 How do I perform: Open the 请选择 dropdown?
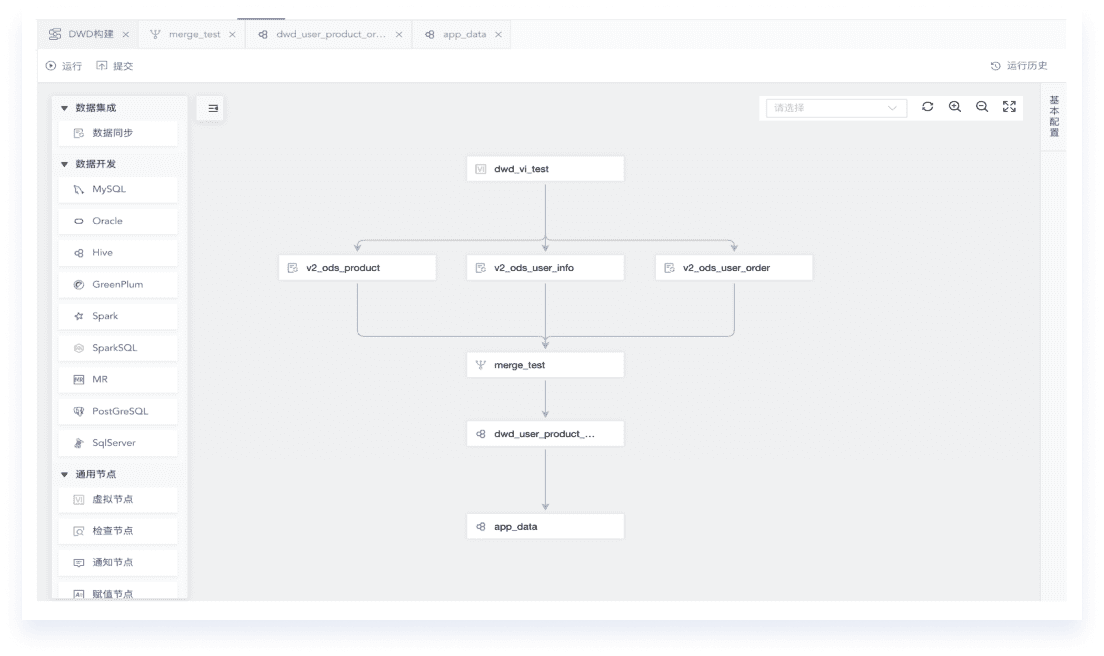[834, 108]
